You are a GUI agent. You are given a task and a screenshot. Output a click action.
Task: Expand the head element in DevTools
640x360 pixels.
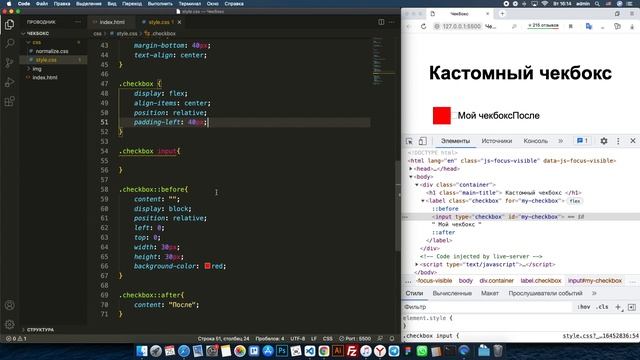[x=411, y=169]
